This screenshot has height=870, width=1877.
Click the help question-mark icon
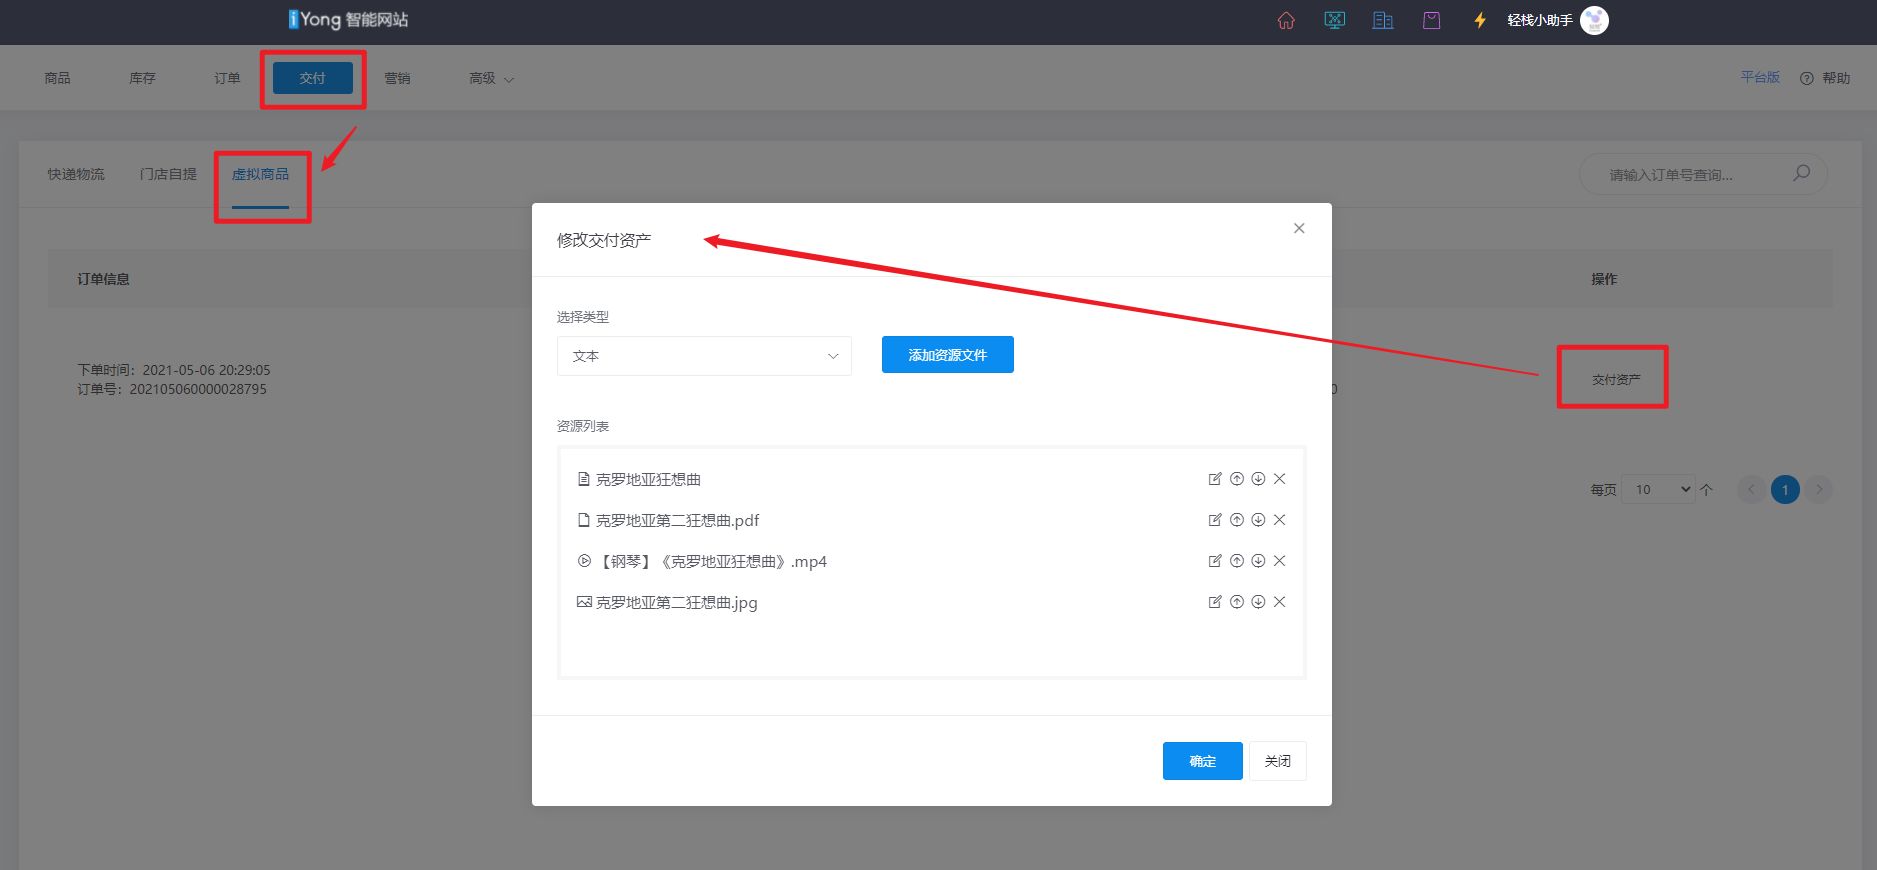point(1806,78)
